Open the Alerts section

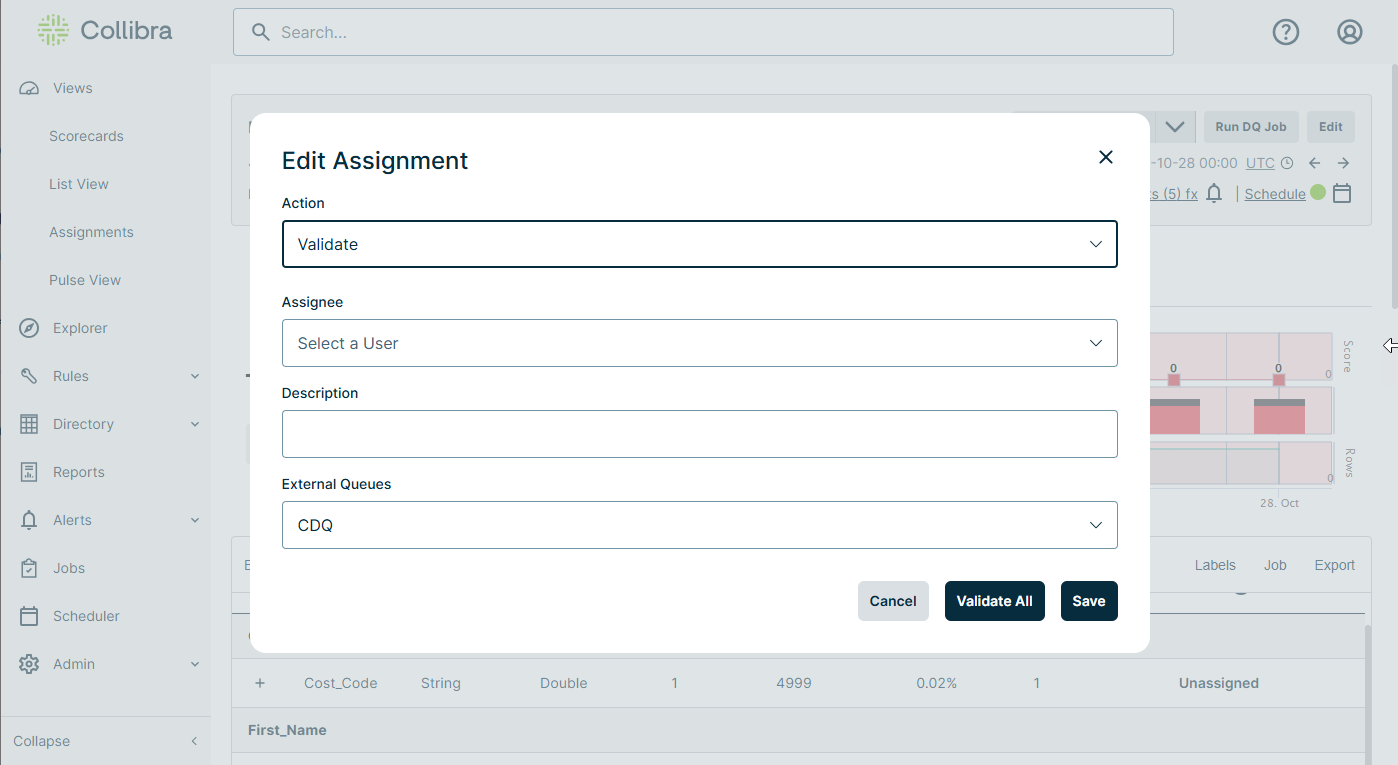[x=72, y=519]
